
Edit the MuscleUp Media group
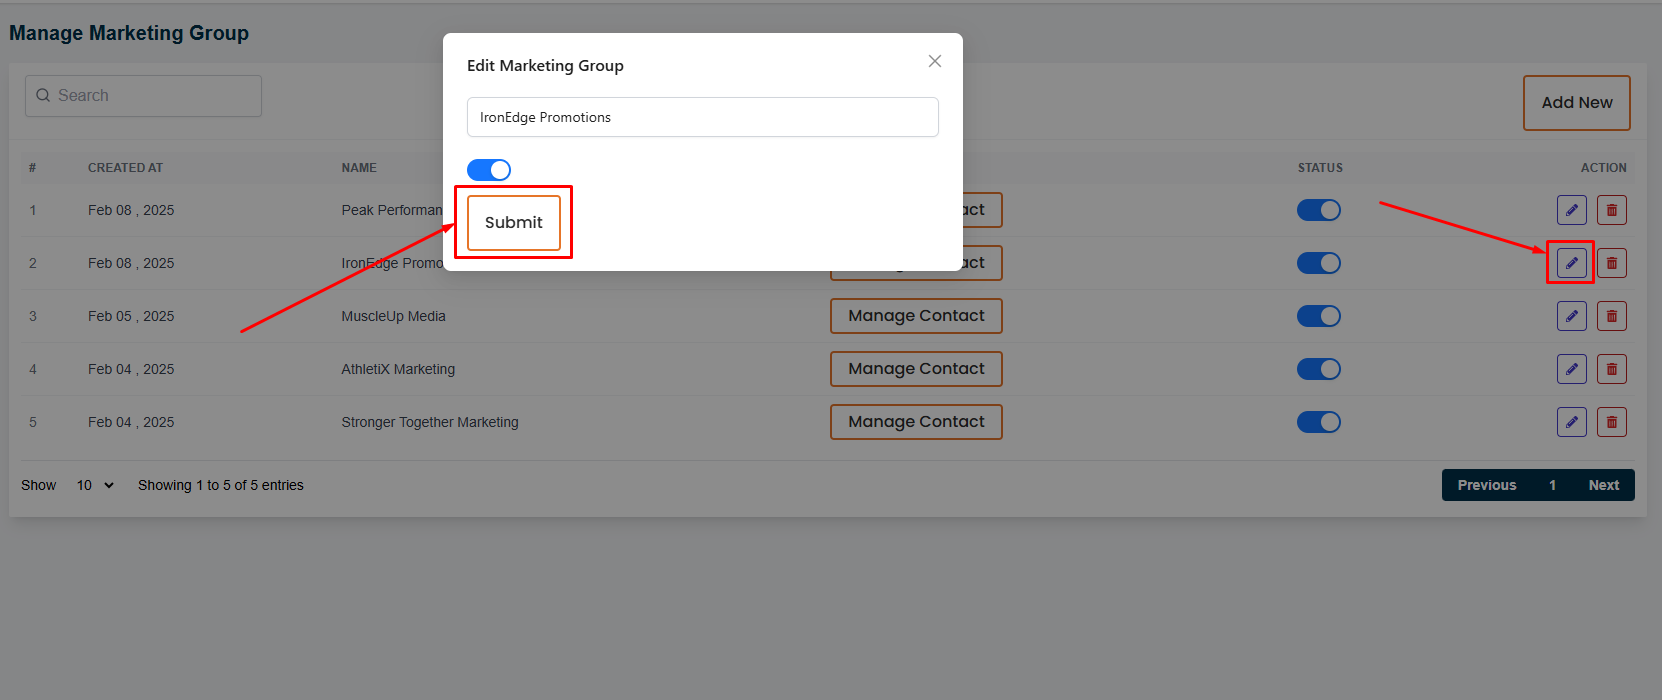point(1571,316)
